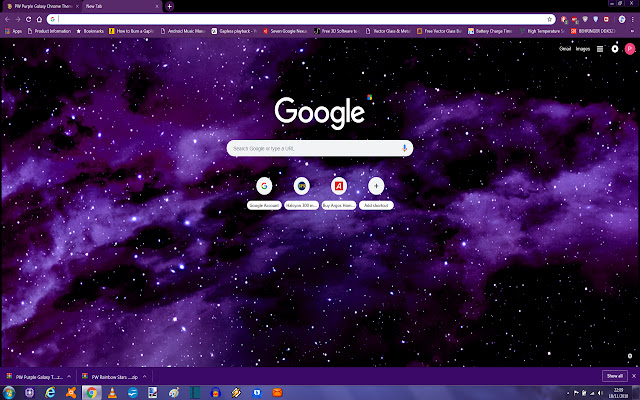Open the Home page button
This screenshot has width=640, height=400.
pos(39,19)
